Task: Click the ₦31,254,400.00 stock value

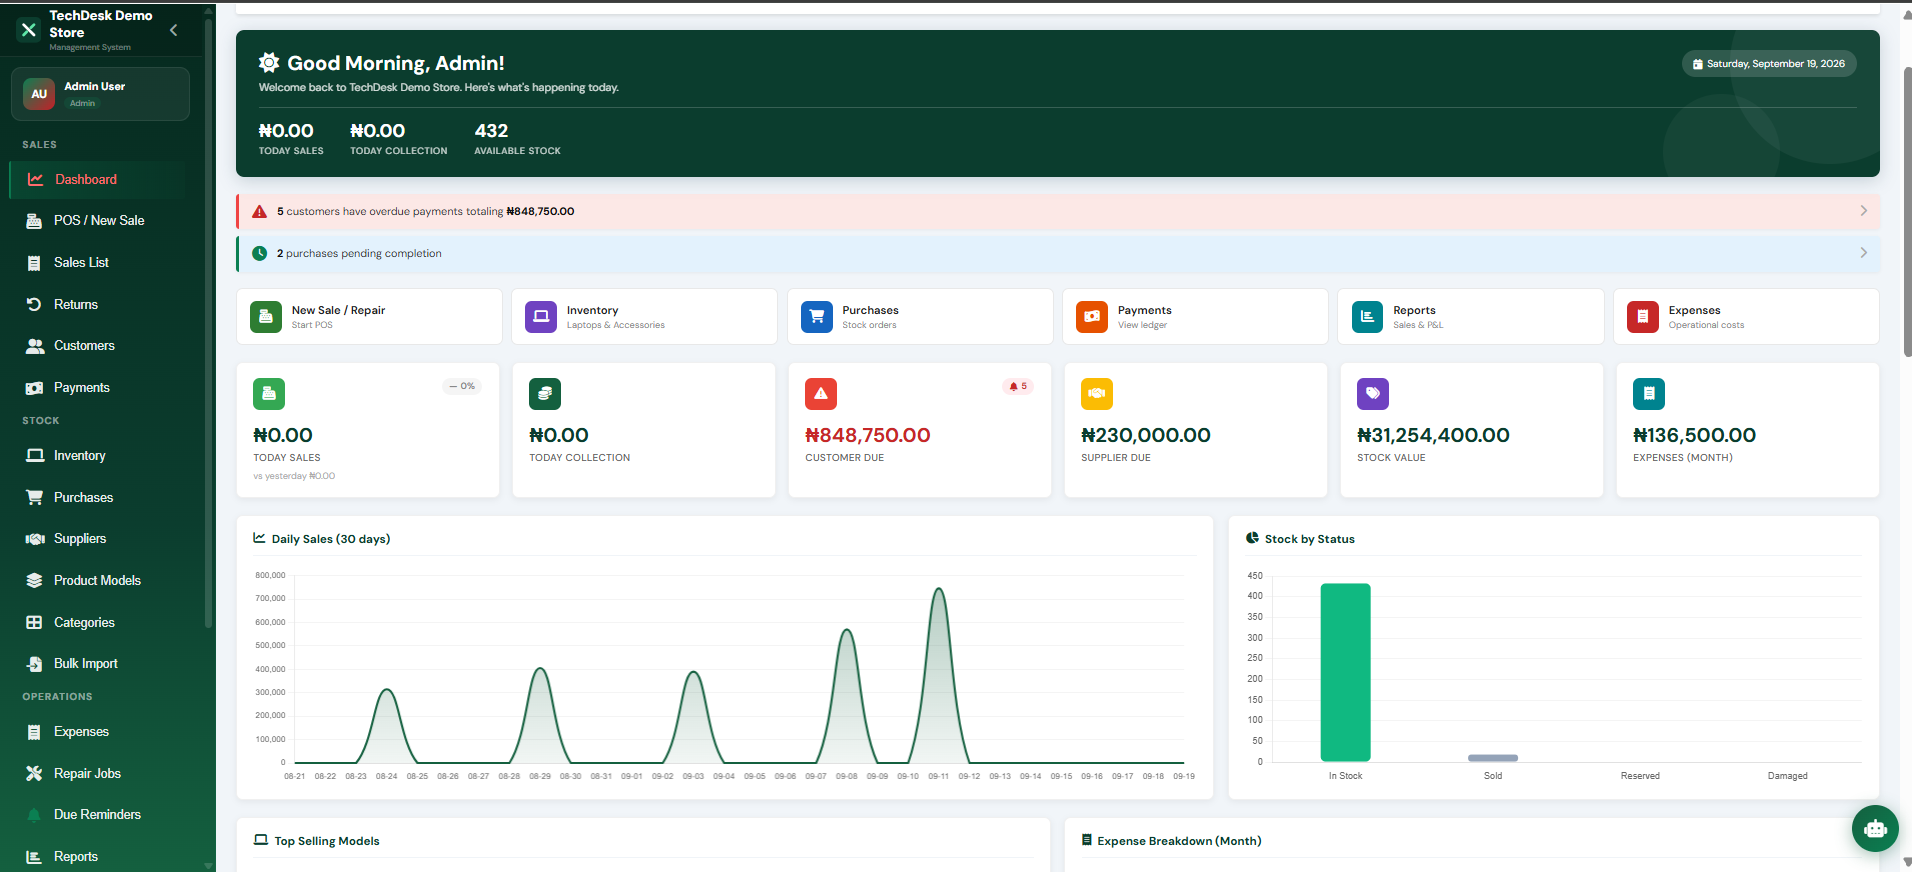Action: pos(1433,436)
